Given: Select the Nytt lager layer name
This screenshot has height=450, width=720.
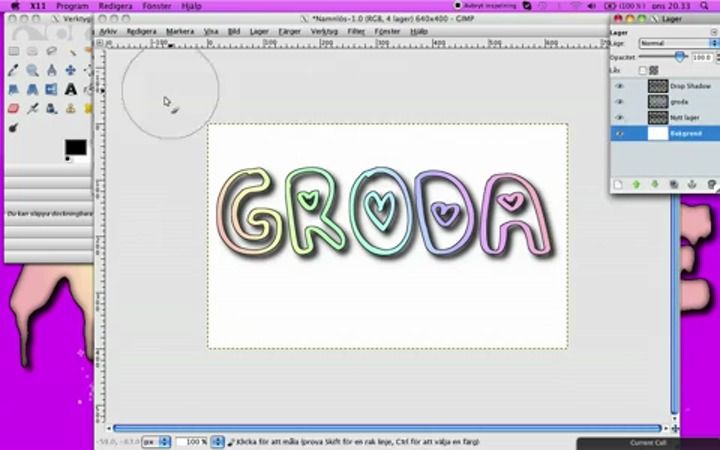Looking at the screenshot, I should (685, 118).
